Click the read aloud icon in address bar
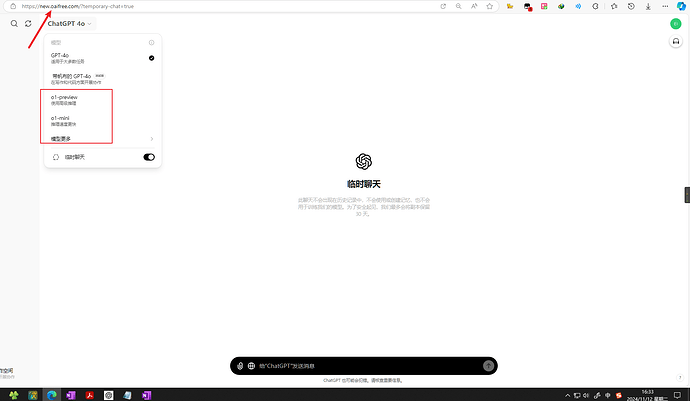 tap(474, 6)
